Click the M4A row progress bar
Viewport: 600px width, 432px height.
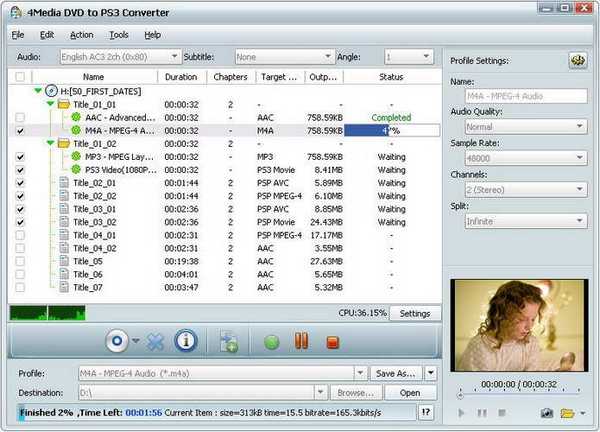tap(392, 130)
